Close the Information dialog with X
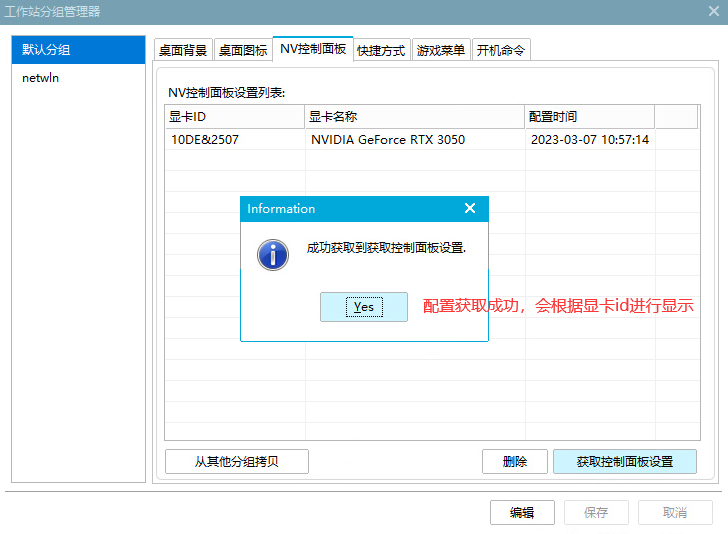This screenshot has height=534, width=728. [470, 208]
